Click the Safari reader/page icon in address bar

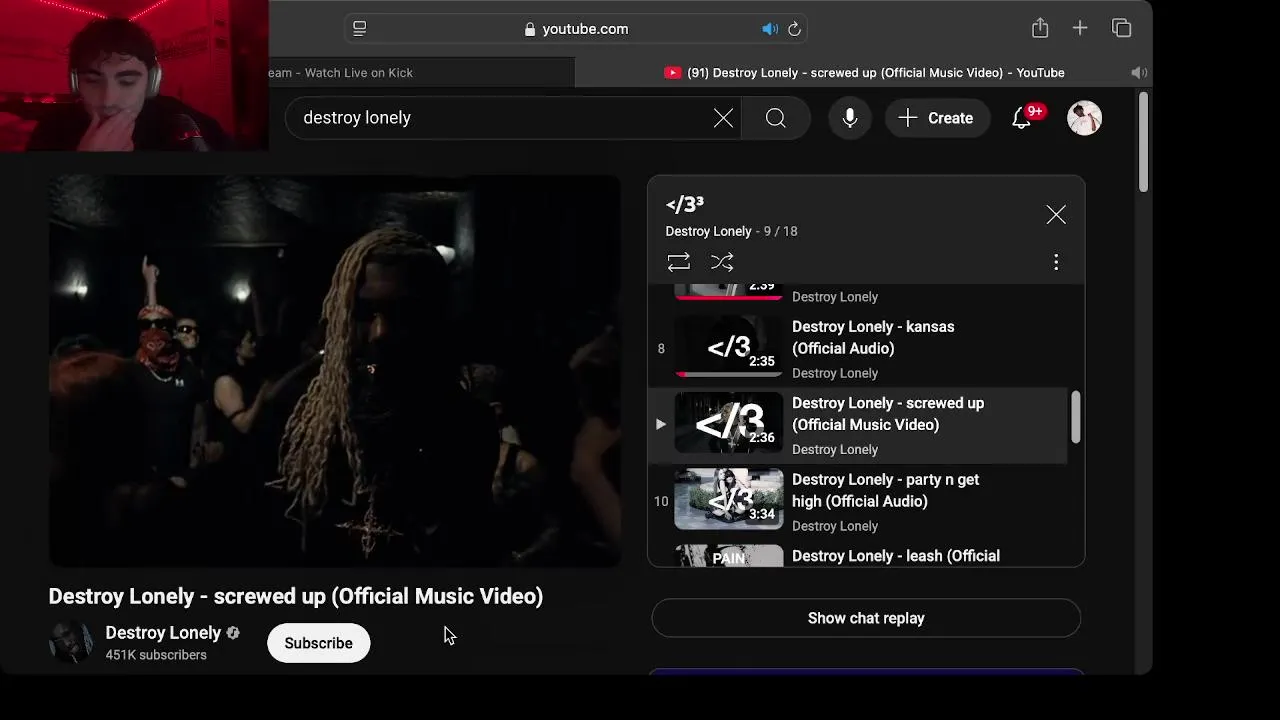tap(360, 29)
